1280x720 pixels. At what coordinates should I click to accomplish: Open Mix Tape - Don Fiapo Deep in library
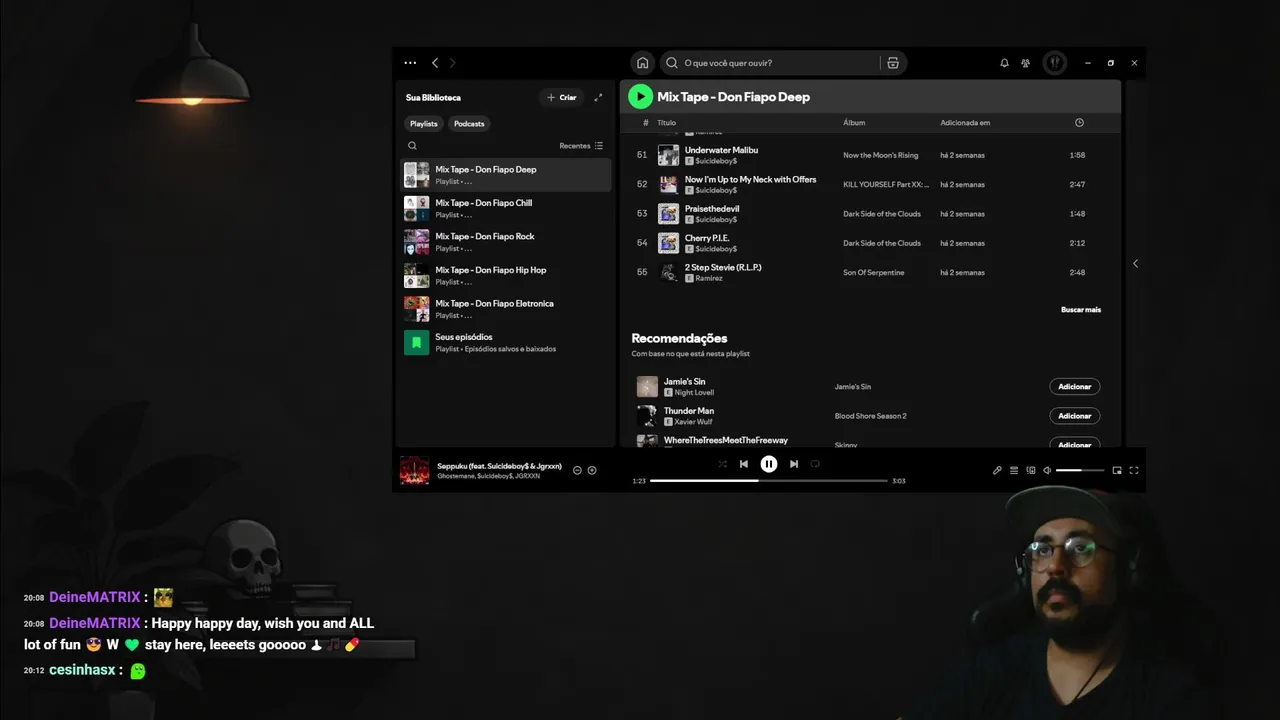[x=506, y=175]
